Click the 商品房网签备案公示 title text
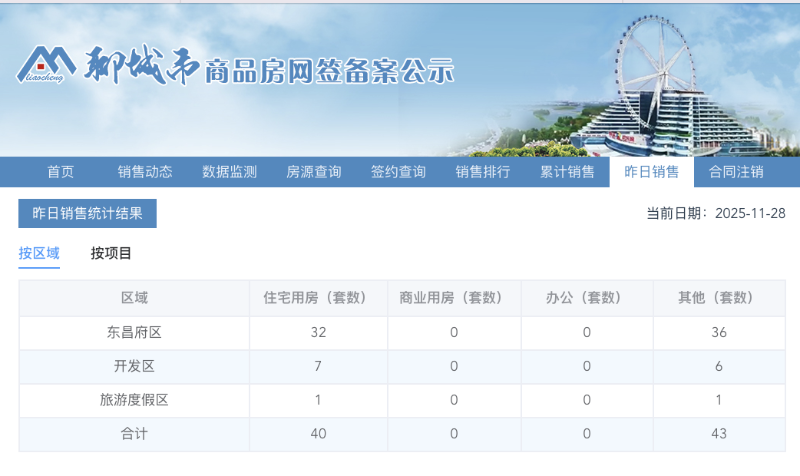 [330, 71]
